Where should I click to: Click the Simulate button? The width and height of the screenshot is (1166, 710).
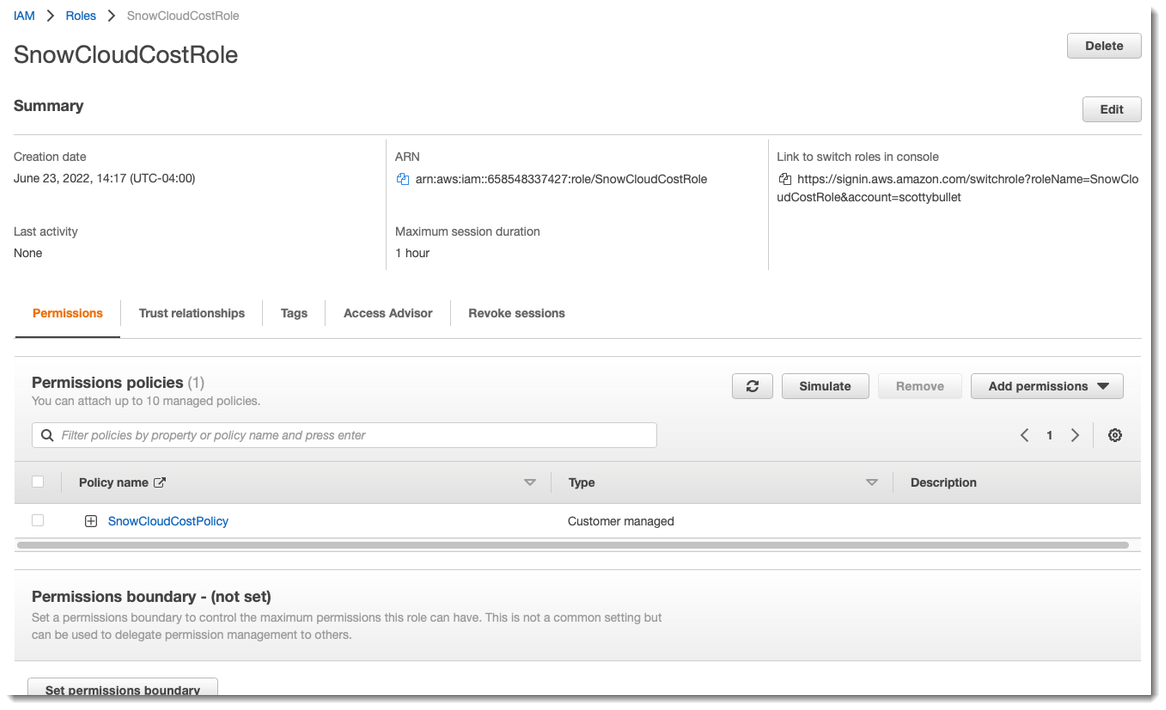pos(825,387)
